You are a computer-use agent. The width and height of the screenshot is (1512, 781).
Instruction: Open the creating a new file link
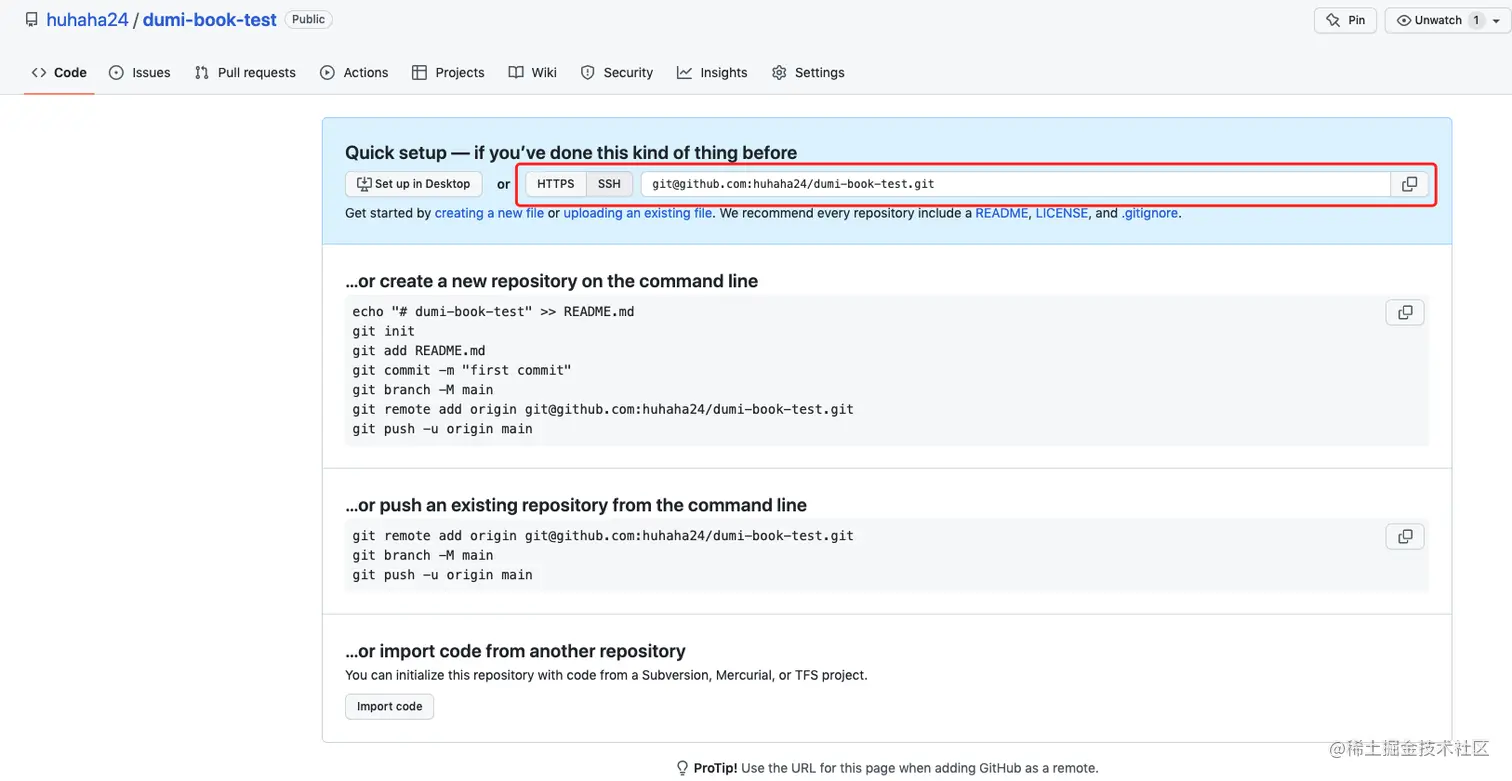(x=491, y=212)
